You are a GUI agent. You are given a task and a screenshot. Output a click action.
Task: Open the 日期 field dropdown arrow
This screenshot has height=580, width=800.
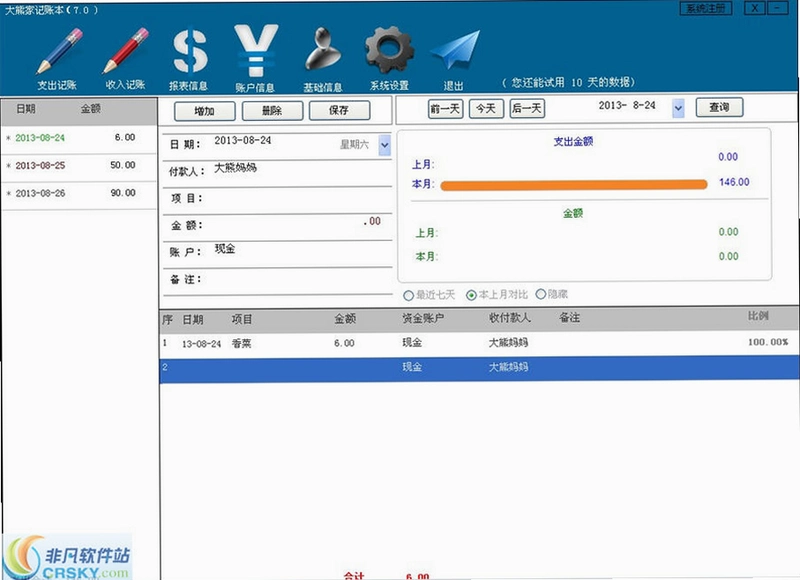tap(385, 145)
